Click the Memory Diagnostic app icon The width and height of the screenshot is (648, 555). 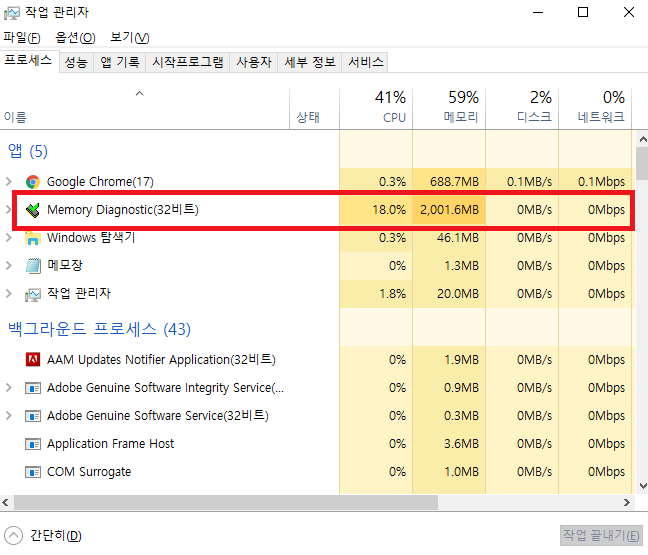click(33, 210)
